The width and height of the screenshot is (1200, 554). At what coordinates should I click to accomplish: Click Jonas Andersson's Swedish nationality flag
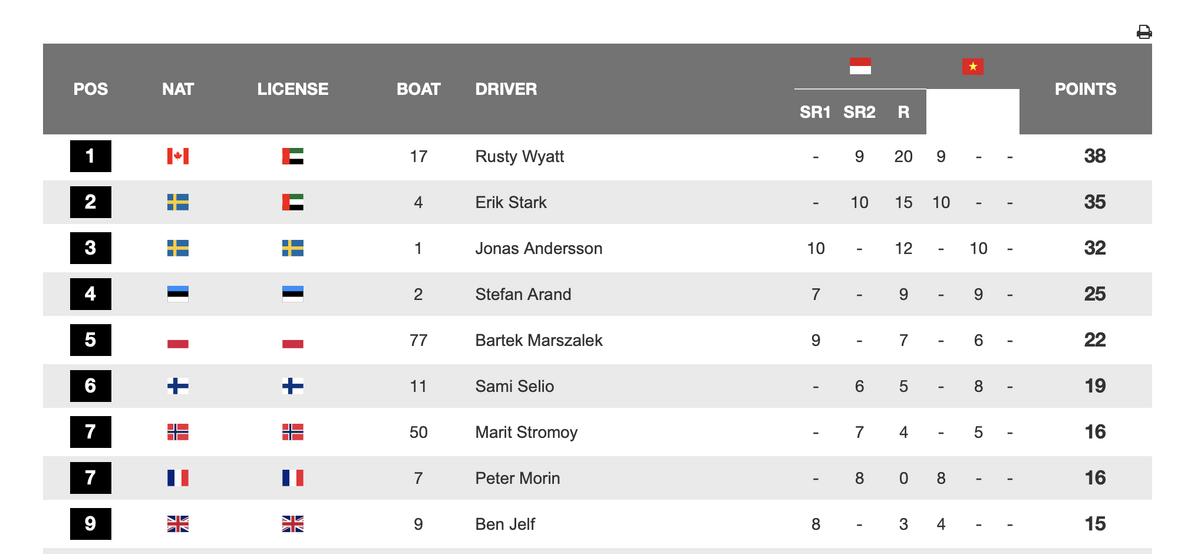click(178, 248)
